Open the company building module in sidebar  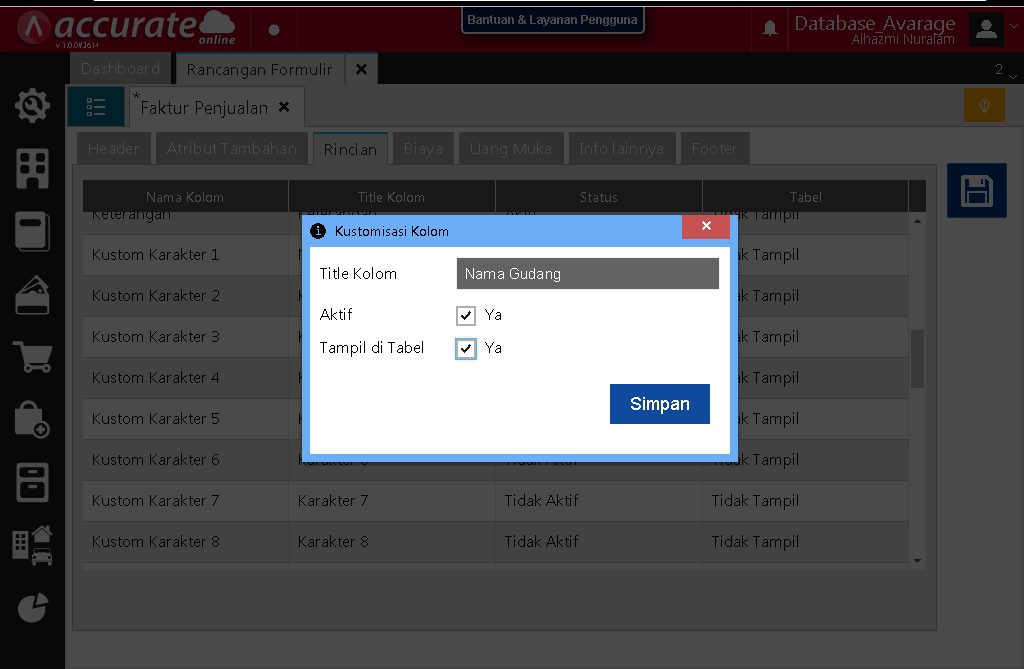(x=33, y=169)
